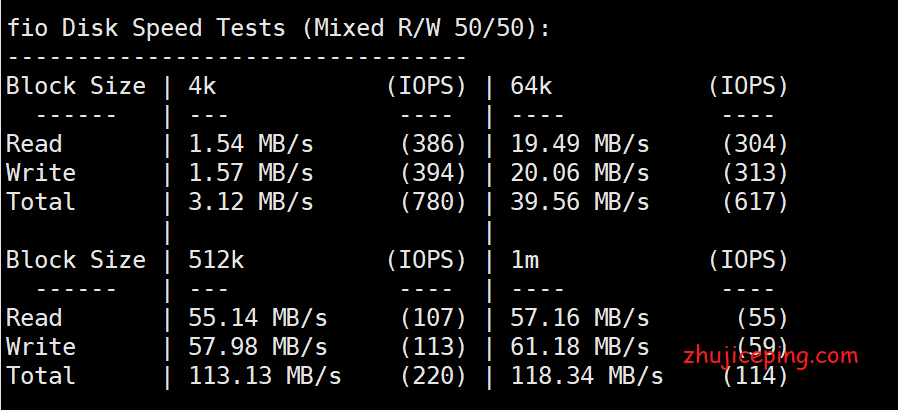Image resolution: width=898 pixels, height=410 pixels.
Task: Click the 1.57 MB/s write value
Action: (x=251, y=173)
